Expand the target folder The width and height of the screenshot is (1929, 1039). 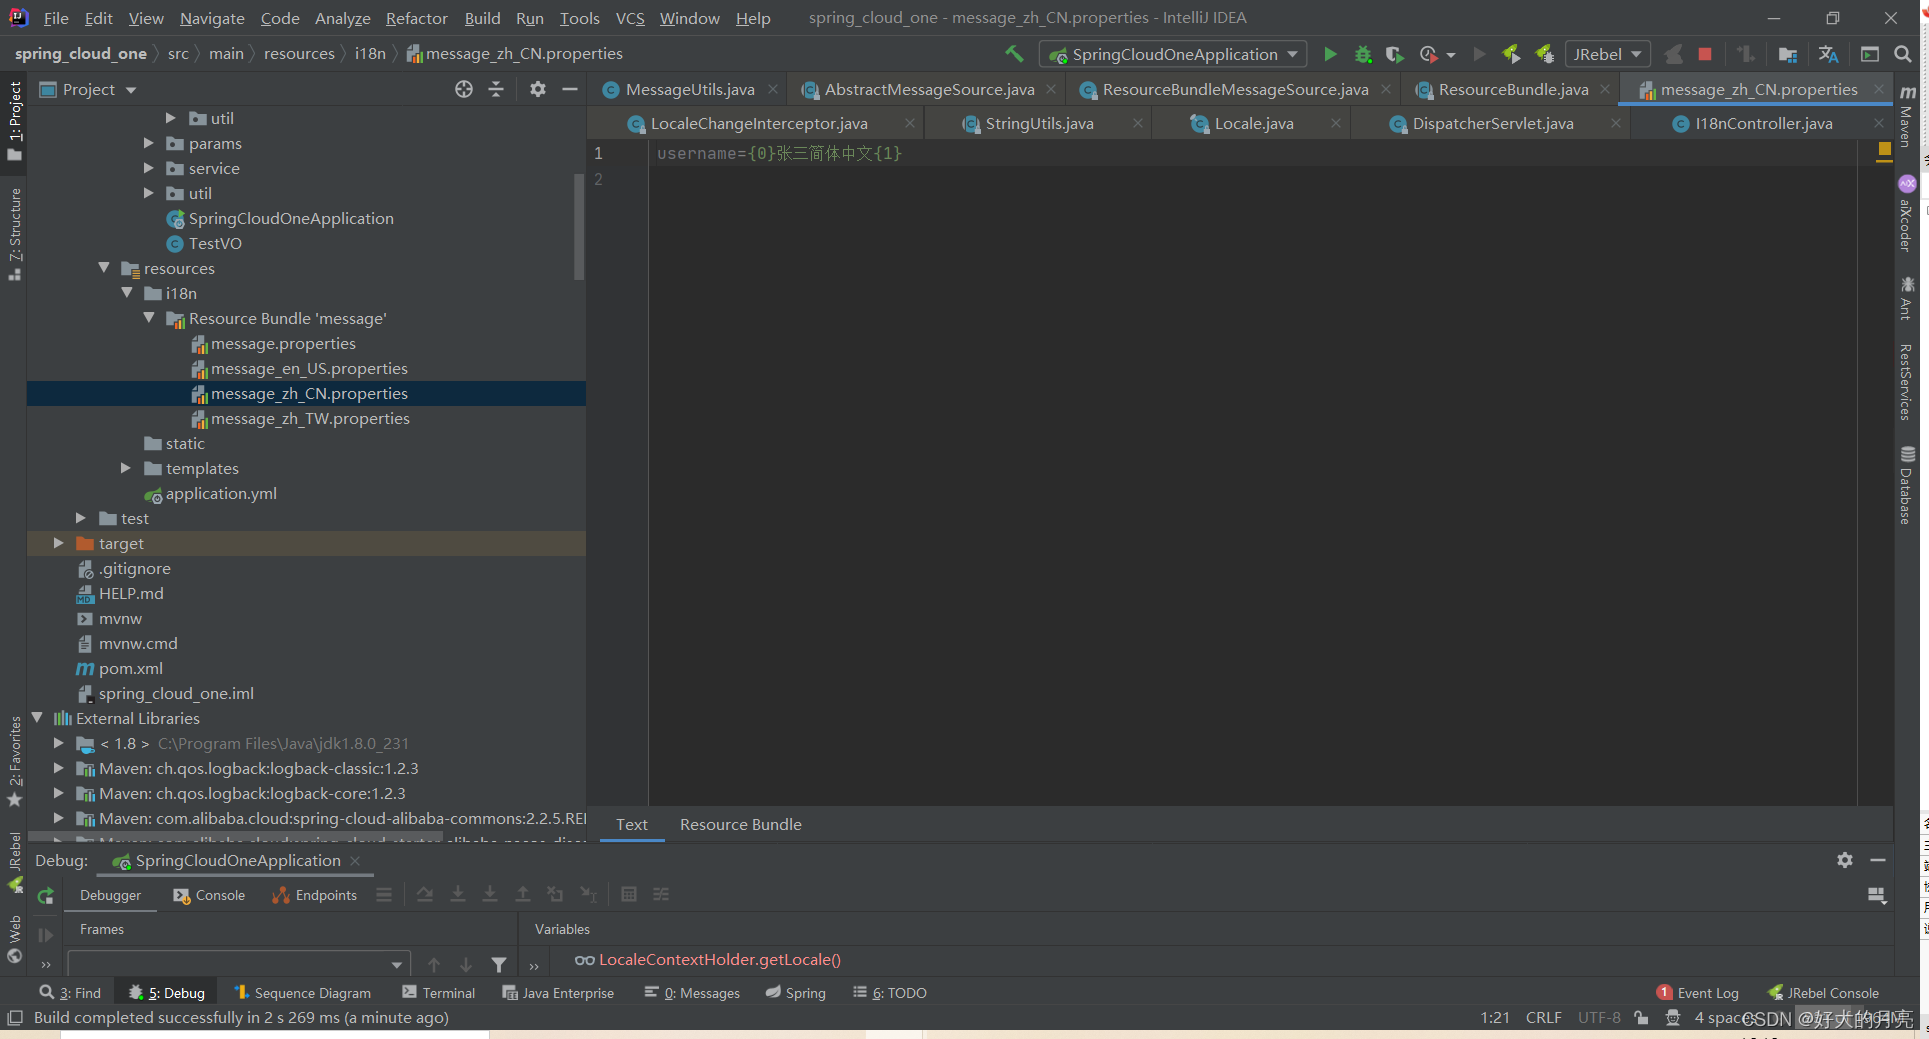tap(59, 543)
